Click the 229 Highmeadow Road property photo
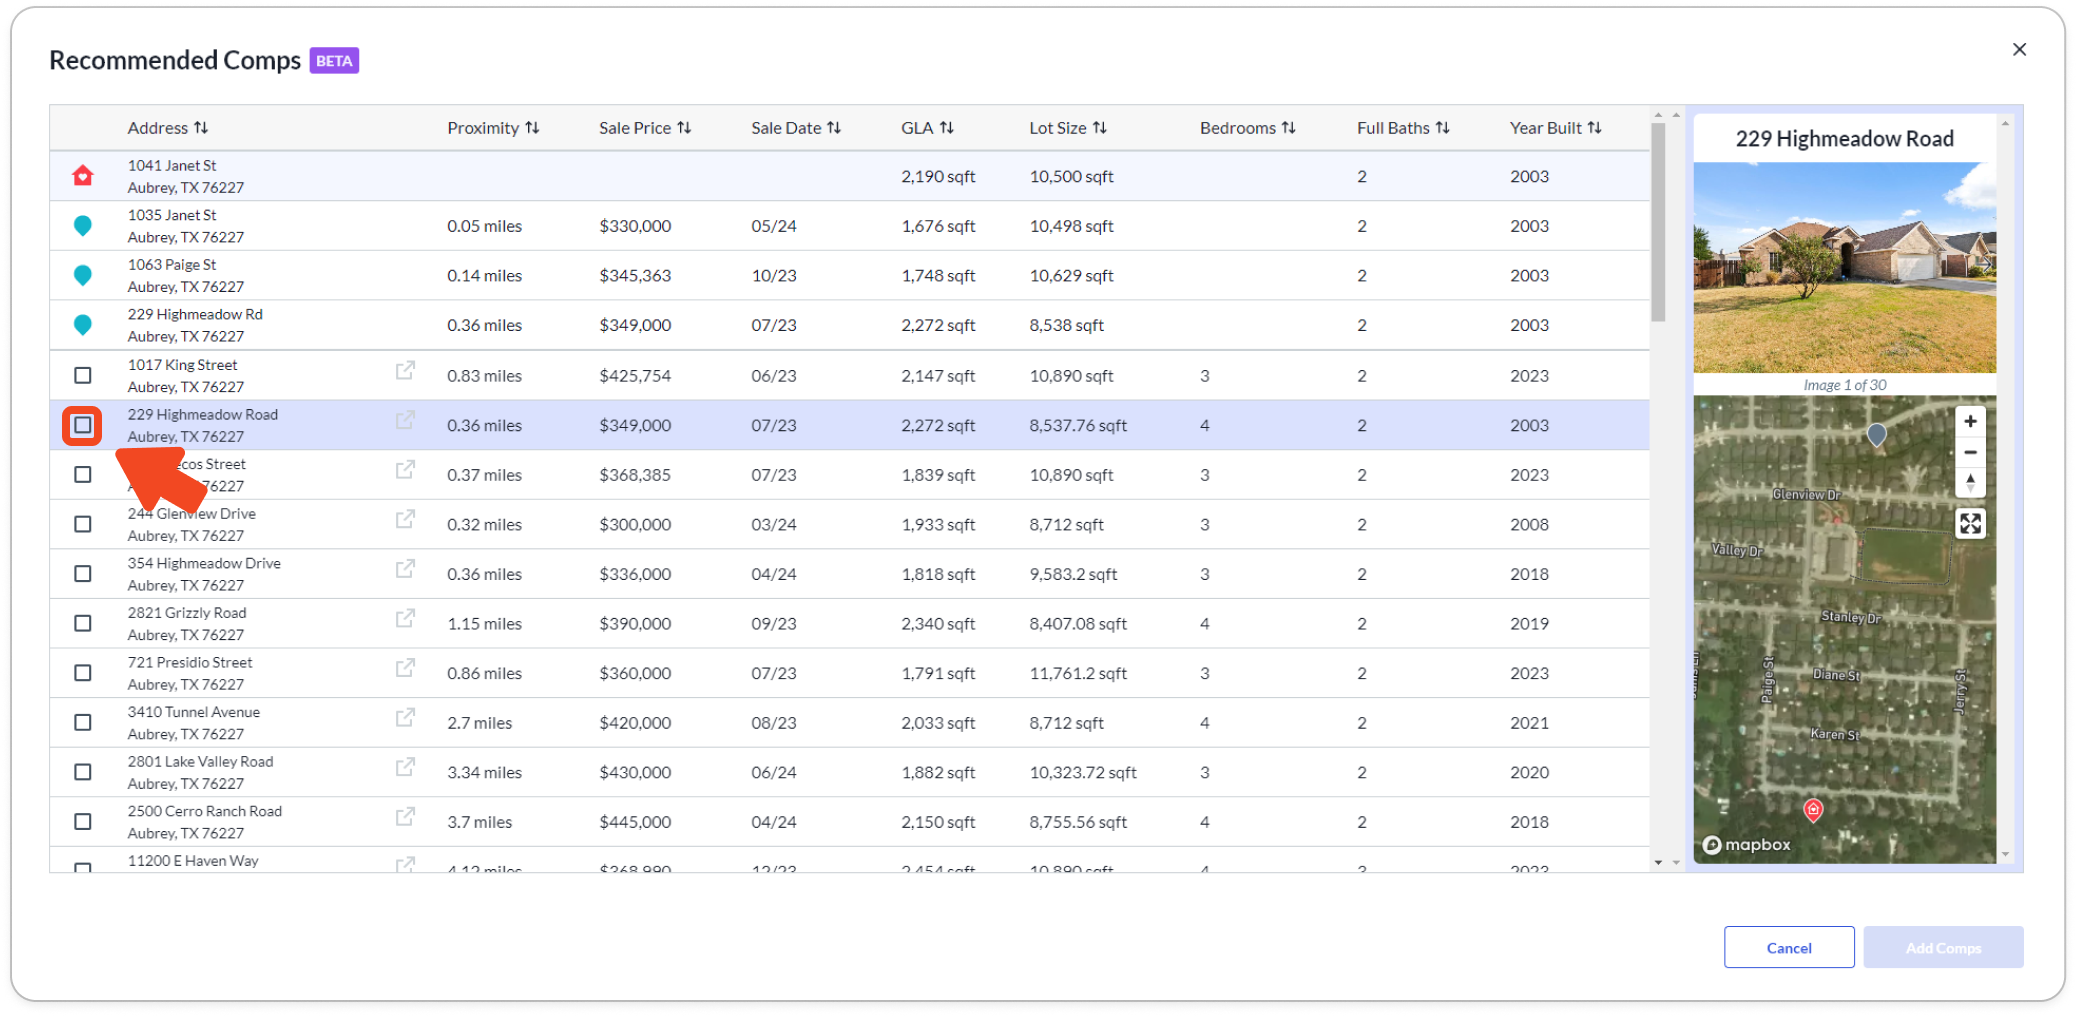 tap(1844, 268)
